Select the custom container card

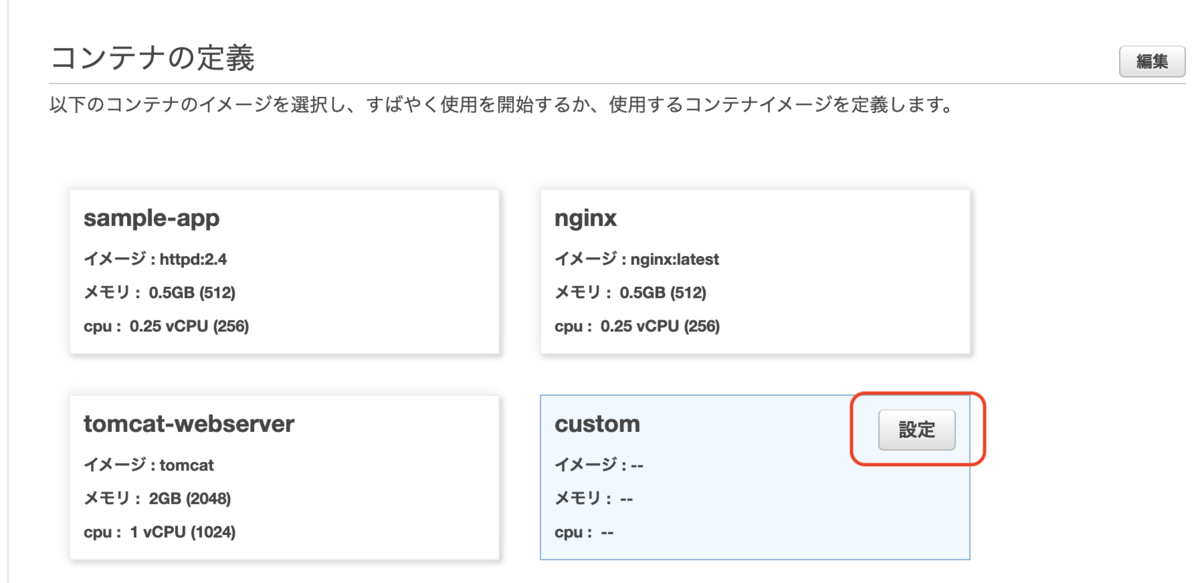pyautogui.click(x=755, y=477)
